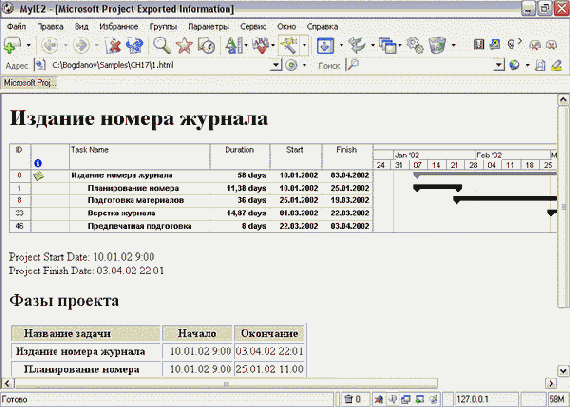Click the blue info indicator column icon
Viewport: 570px width, 407px height.
(x=37, y=164)
